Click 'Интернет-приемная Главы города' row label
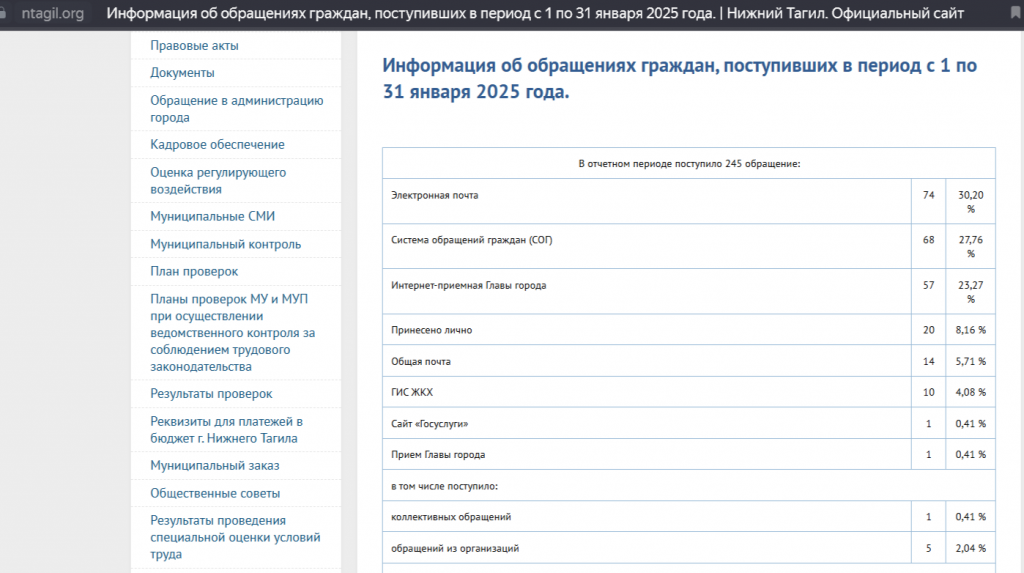The width and height of the screenshot is (1024, 573). (468, 286)
